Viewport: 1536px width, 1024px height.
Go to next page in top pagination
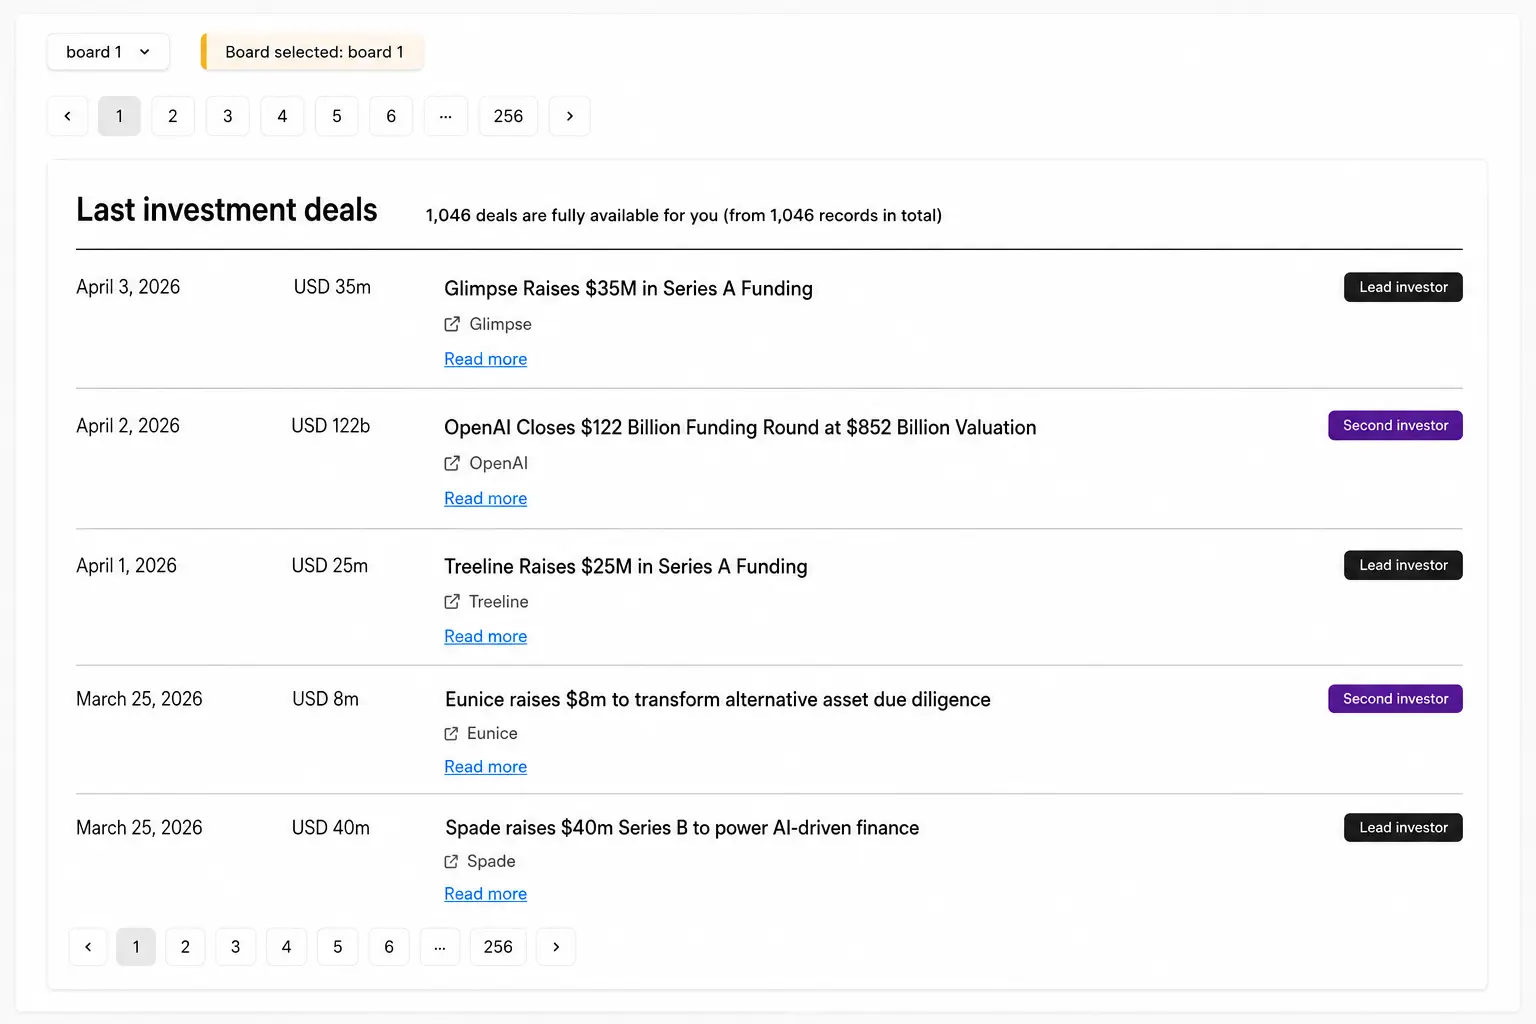570,116
